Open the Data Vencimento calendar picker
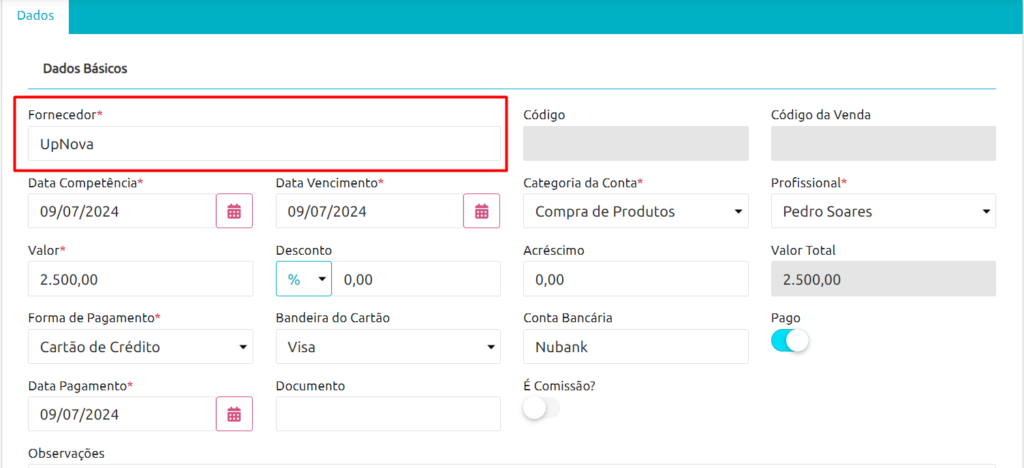The image size is (1024, 468). pos(481,211)
